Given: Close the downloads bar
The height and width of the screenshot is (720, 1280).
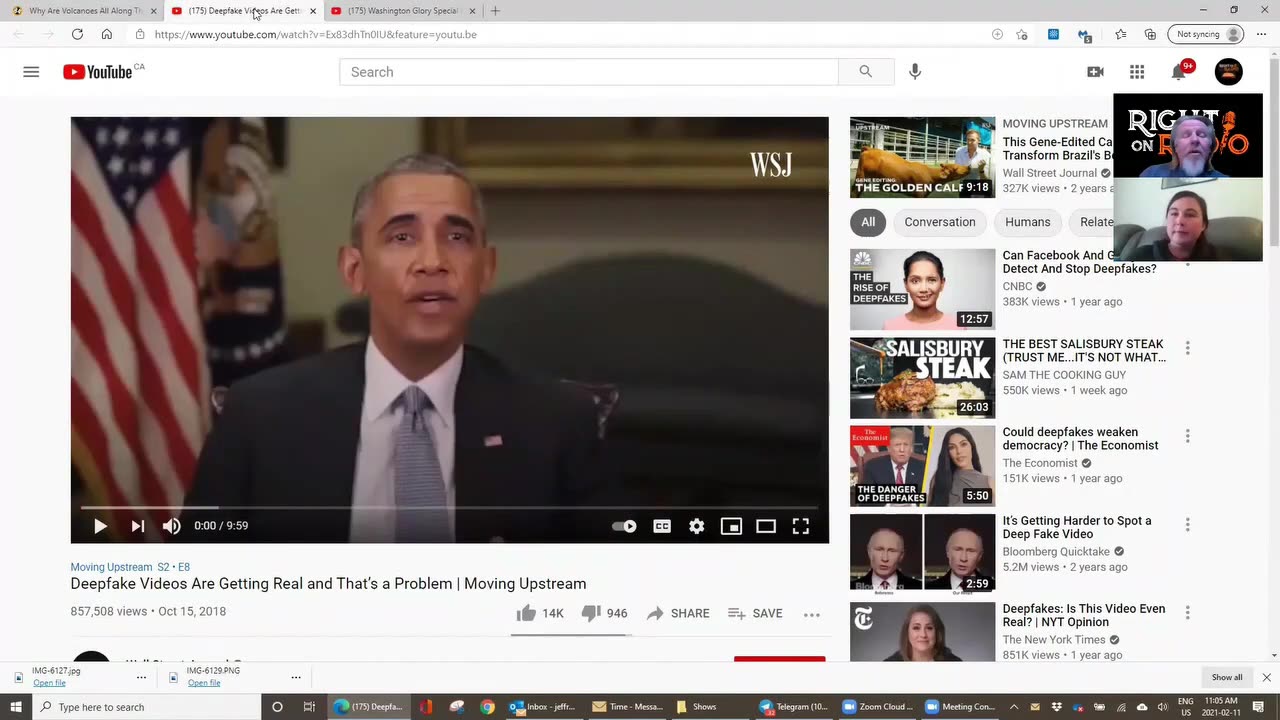Looking at the screenshot, I should click(1267, 677).
